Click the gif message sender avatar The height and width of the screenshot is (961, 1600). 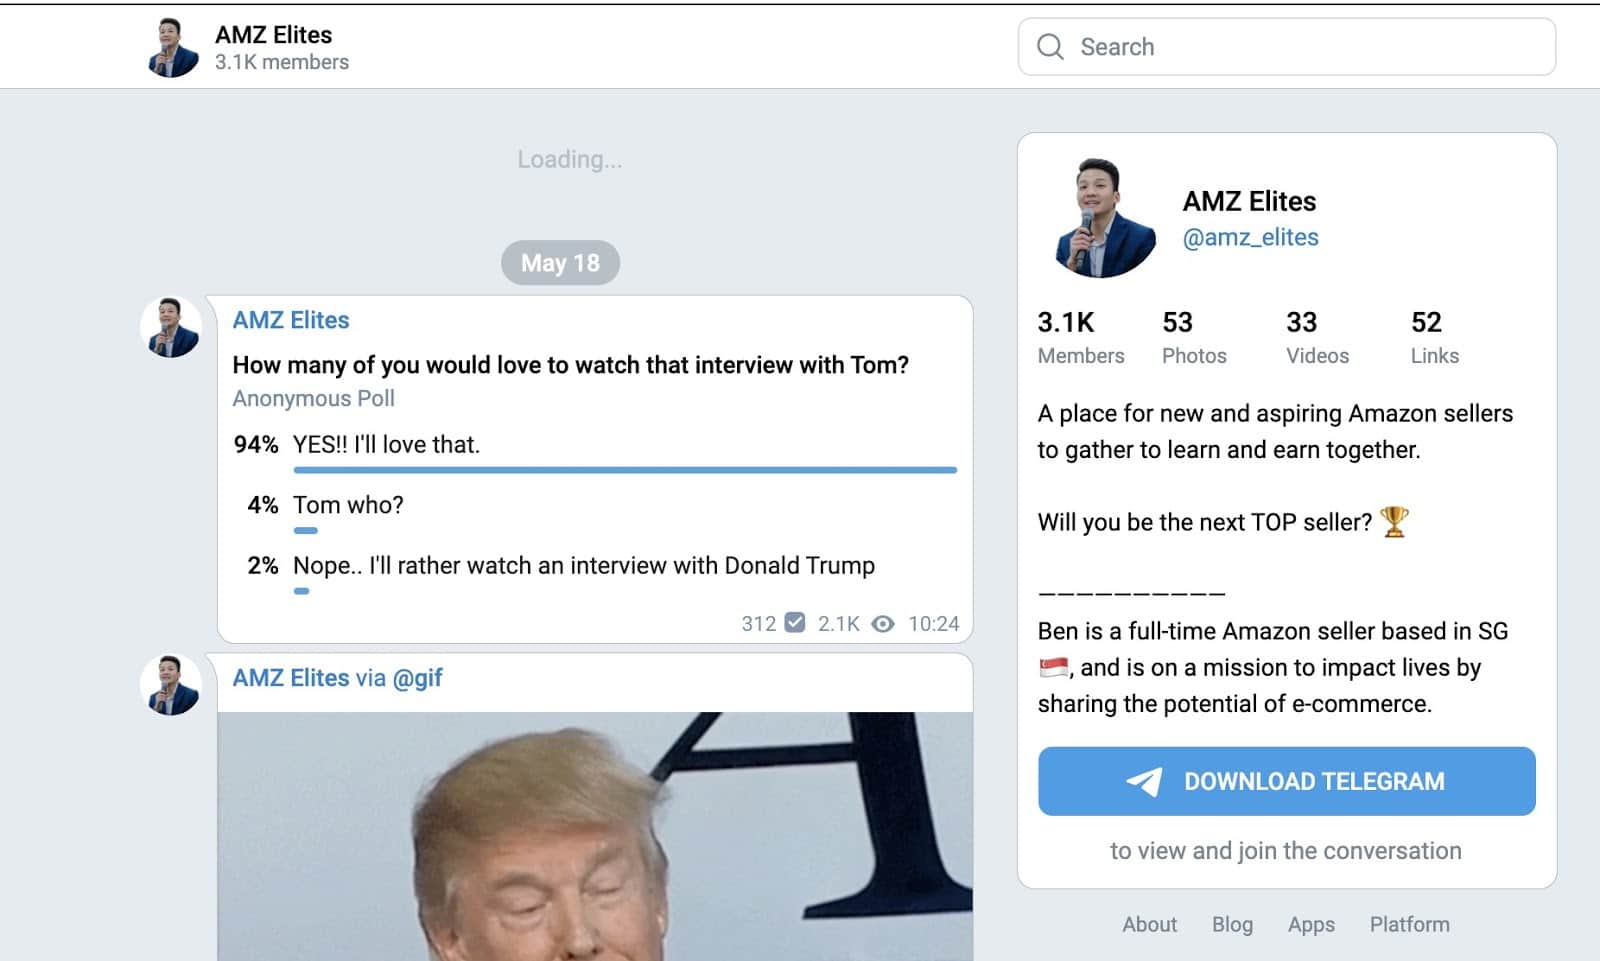click(171, 685)
